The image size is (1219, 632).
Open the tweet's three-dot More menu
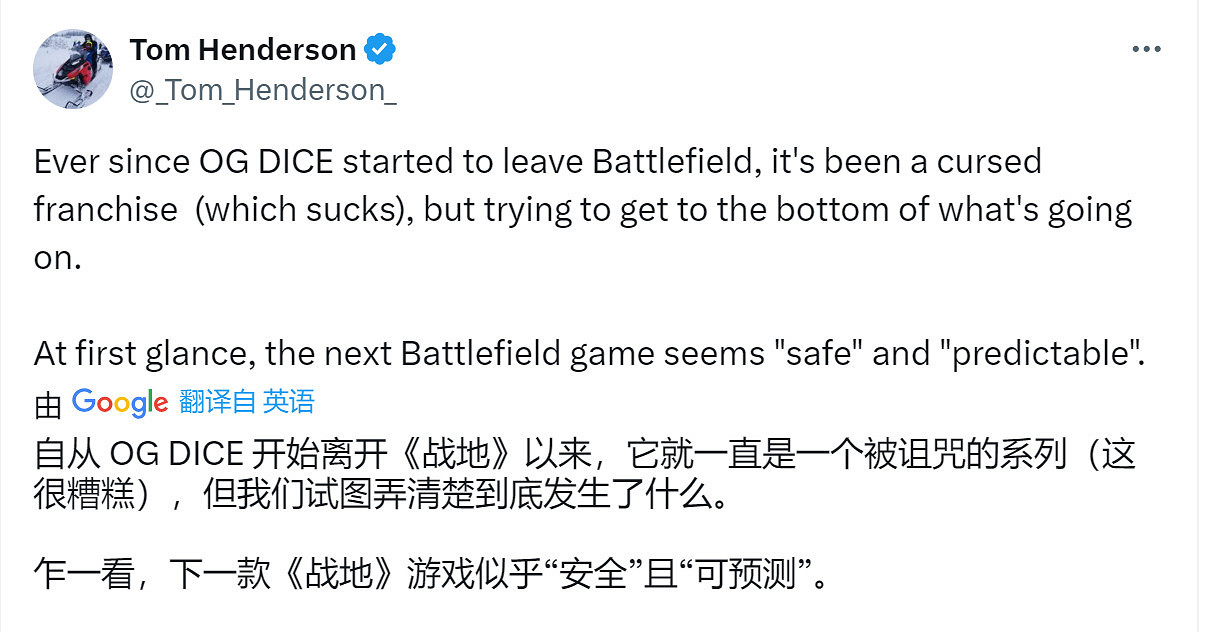click(x=1145, y=49)
